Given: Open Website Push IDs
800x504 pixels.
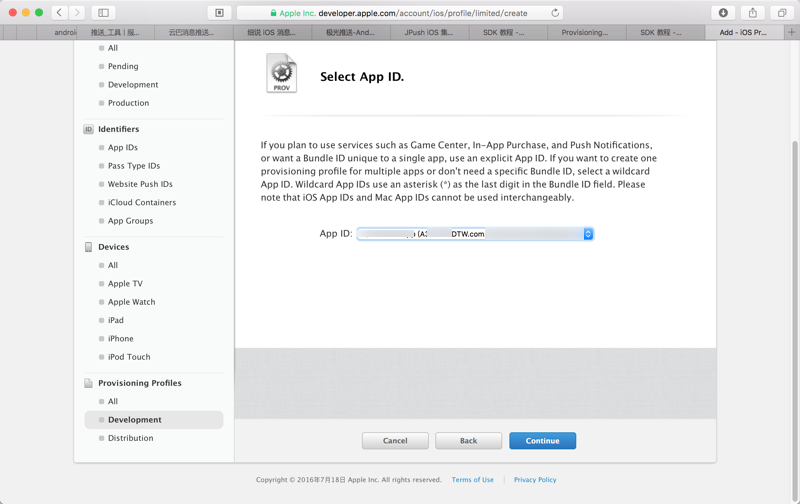Looking at the screenshot, I should 140,184.
